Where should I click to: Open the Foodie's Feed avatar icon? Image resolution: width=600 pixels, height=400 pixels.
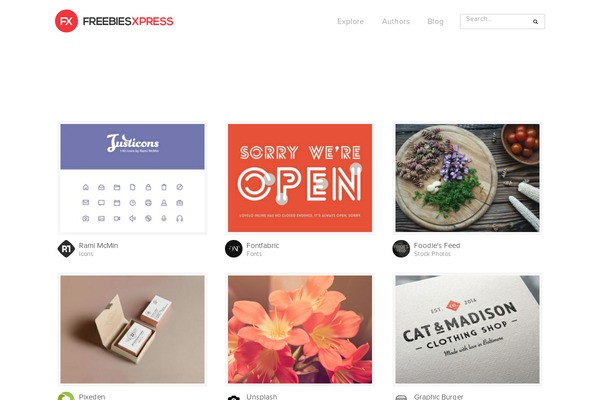401,249
